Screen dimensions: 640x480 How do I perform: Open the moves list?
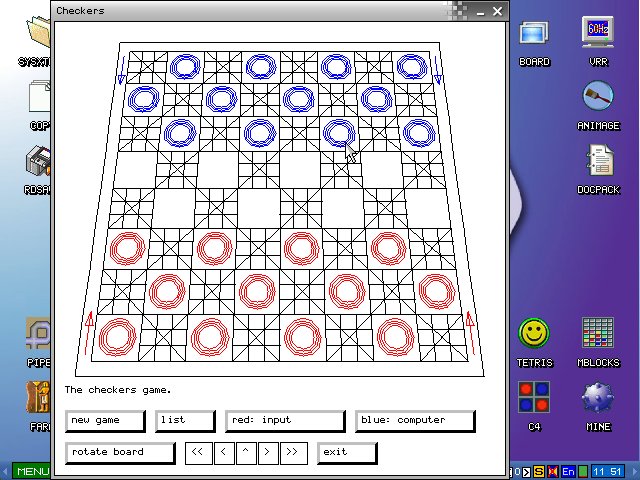pos(184,420)
